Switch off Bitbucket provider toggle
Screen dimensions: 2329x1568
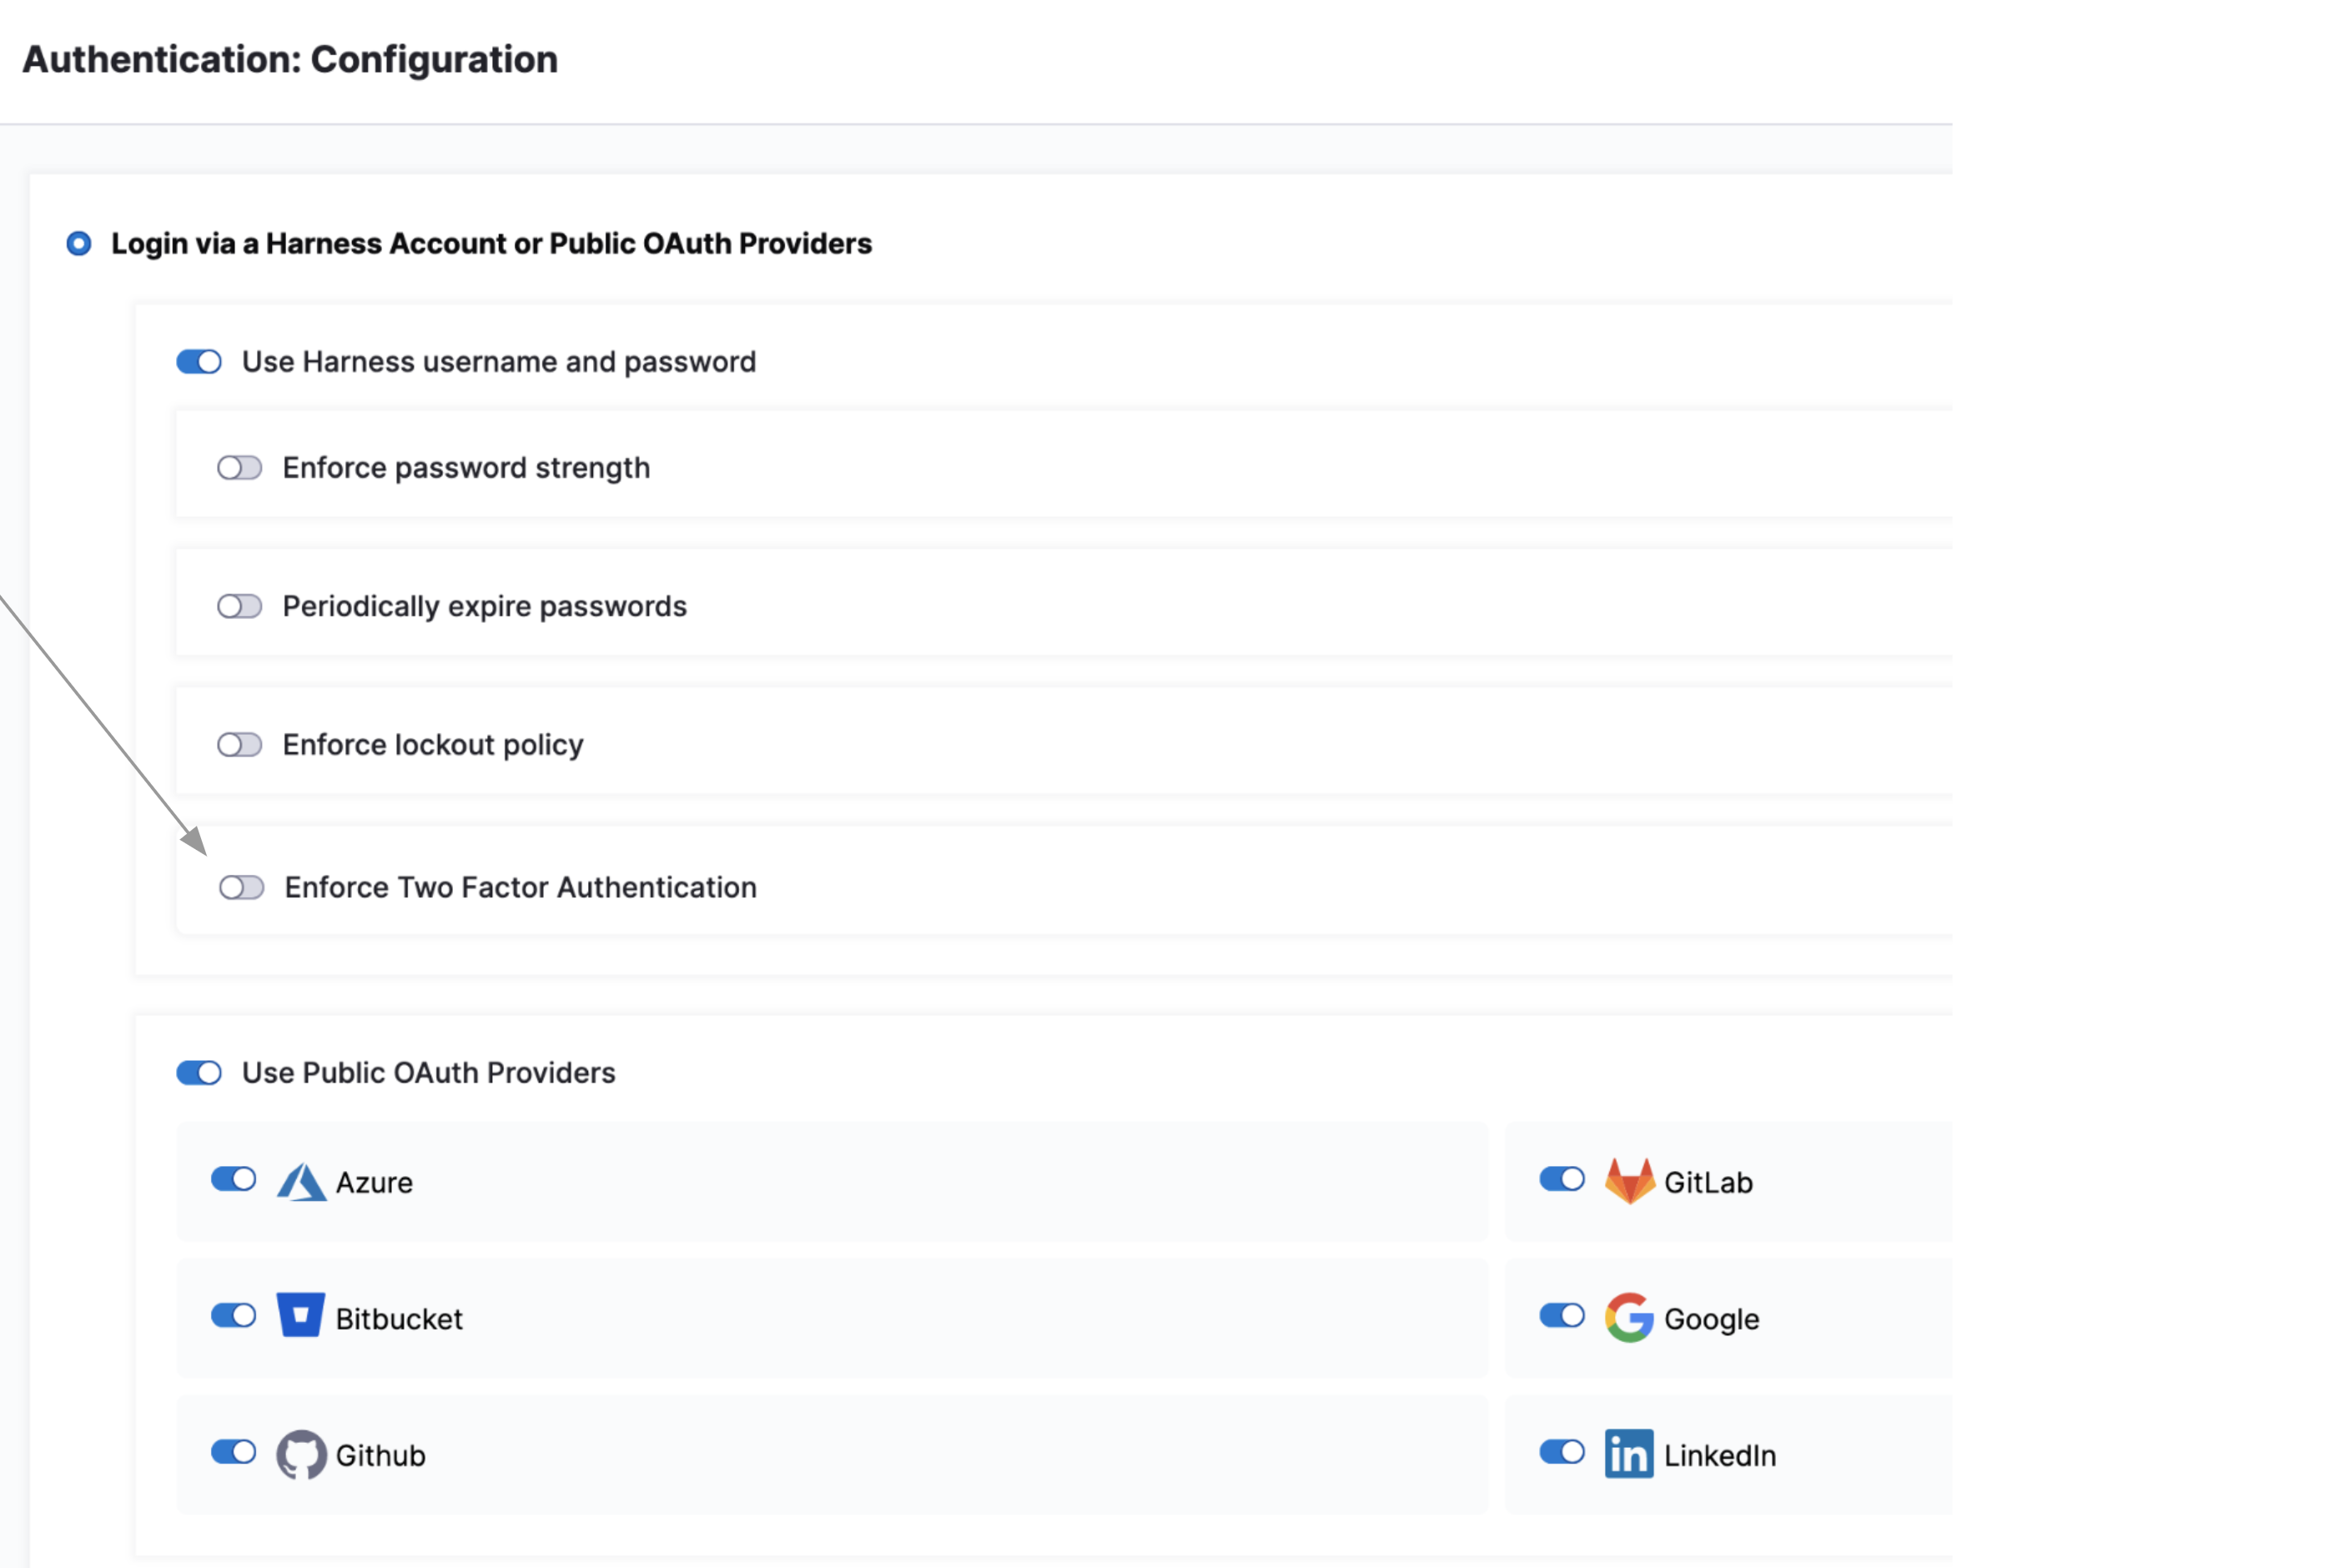coord(234,1315)
